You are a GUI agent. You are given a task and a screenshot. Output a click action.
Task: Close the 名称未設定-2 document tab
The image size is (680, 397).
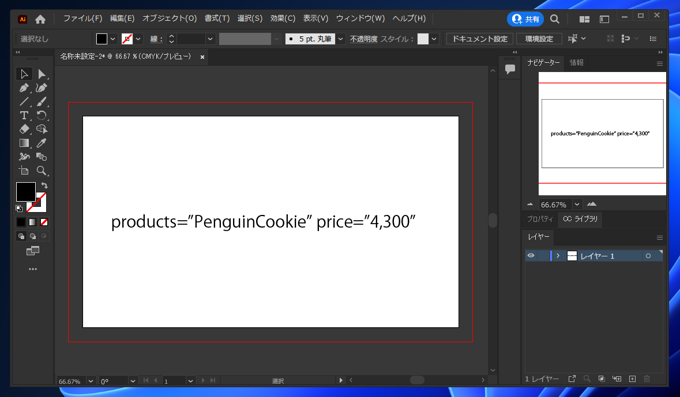202,57
